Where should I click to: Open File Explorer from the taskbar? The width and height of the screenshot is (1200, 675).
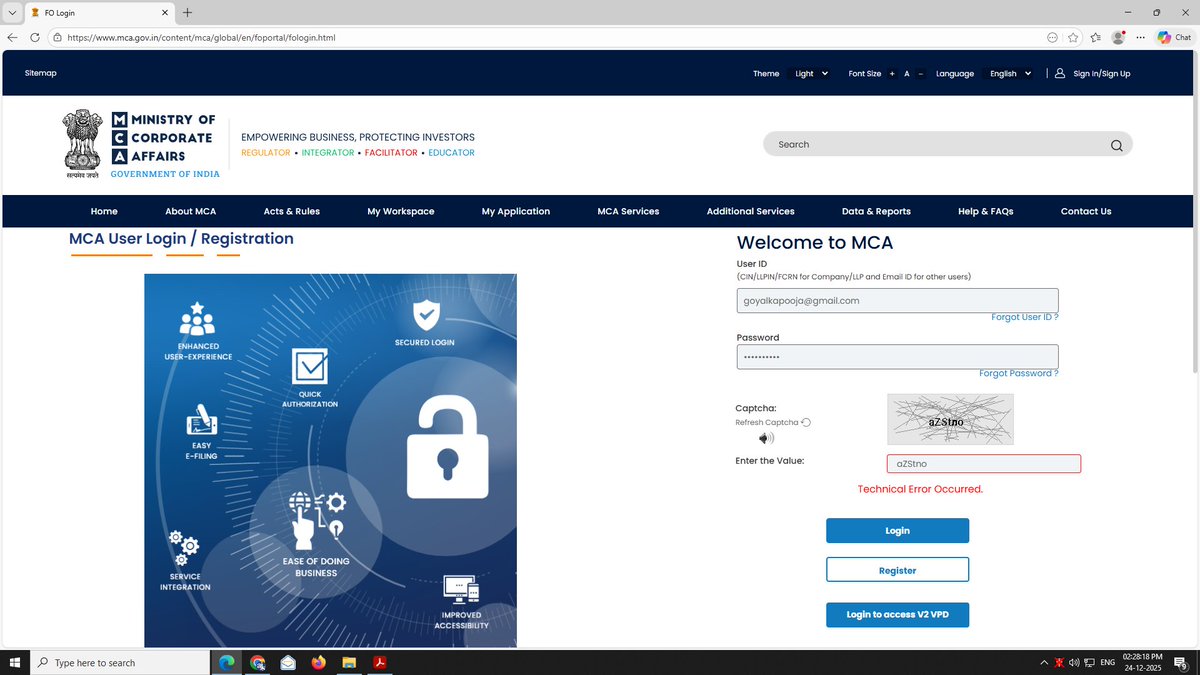(349, 662)
